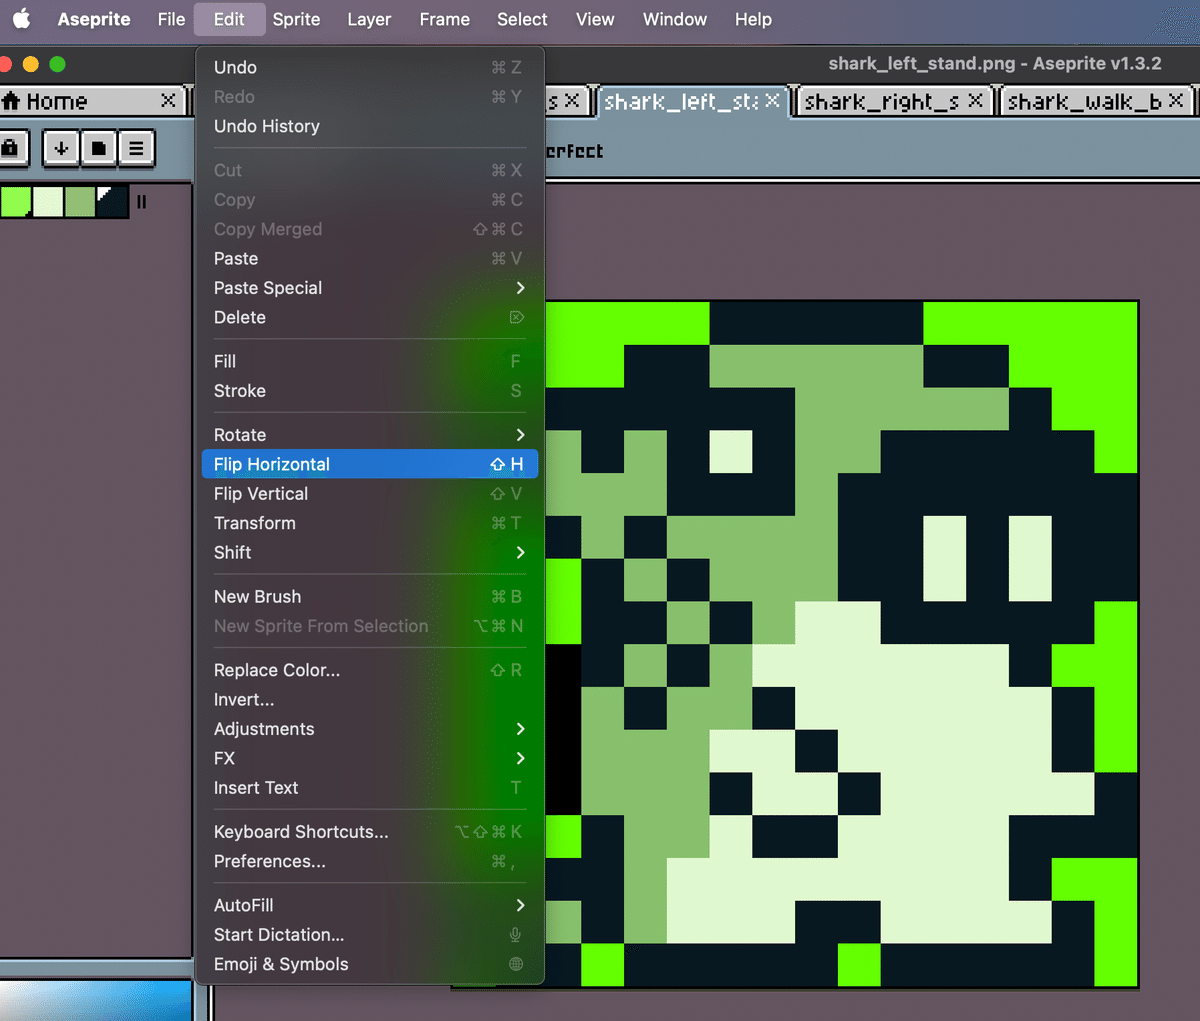Open the palette options hamburger menu

(136, 149)
